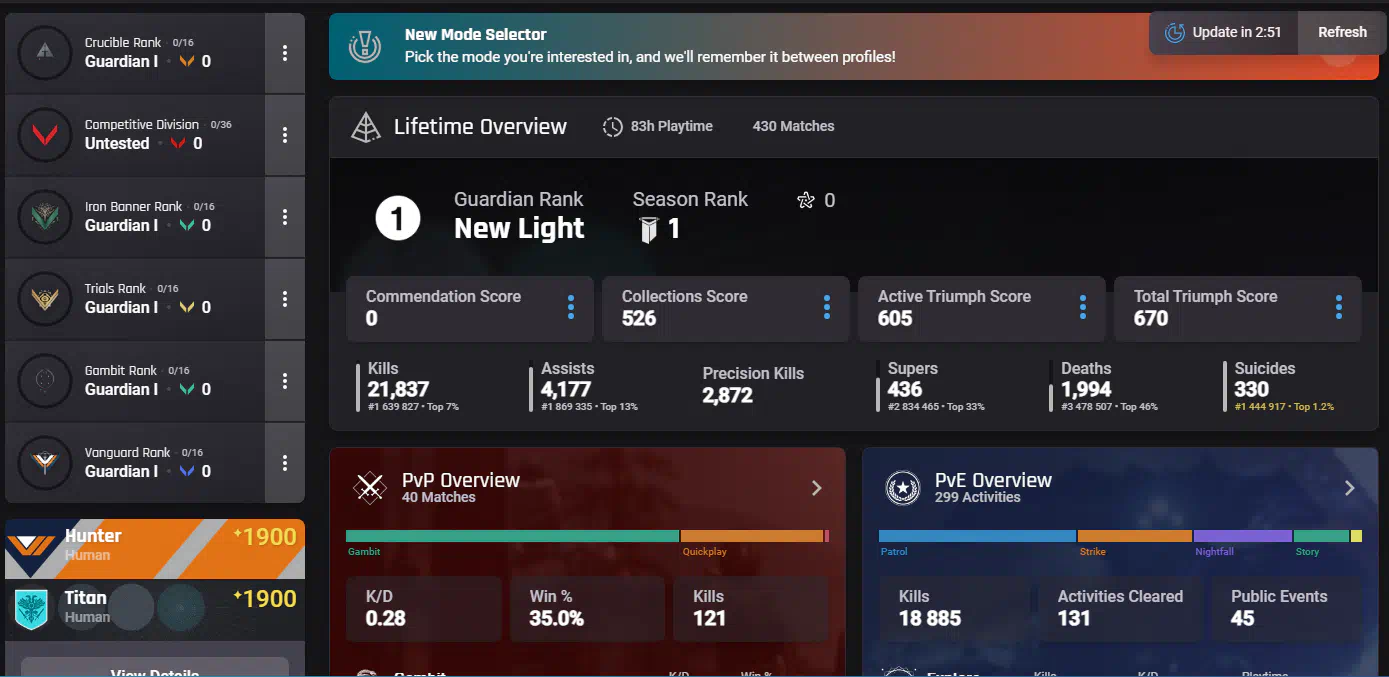This screenshot has height=677, width=1389.
Task: Click the Iron Banner Rank emblem
Action: [45, 216]
